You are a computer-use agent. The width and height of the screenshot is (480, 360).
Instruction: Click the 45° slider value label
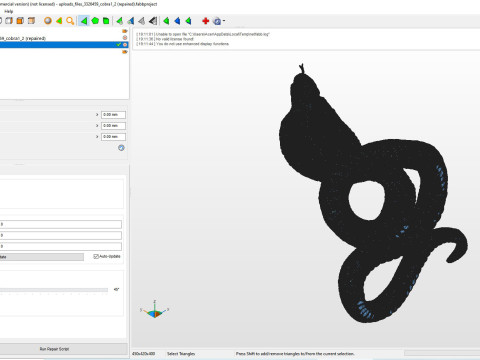[x=116, y=290]
